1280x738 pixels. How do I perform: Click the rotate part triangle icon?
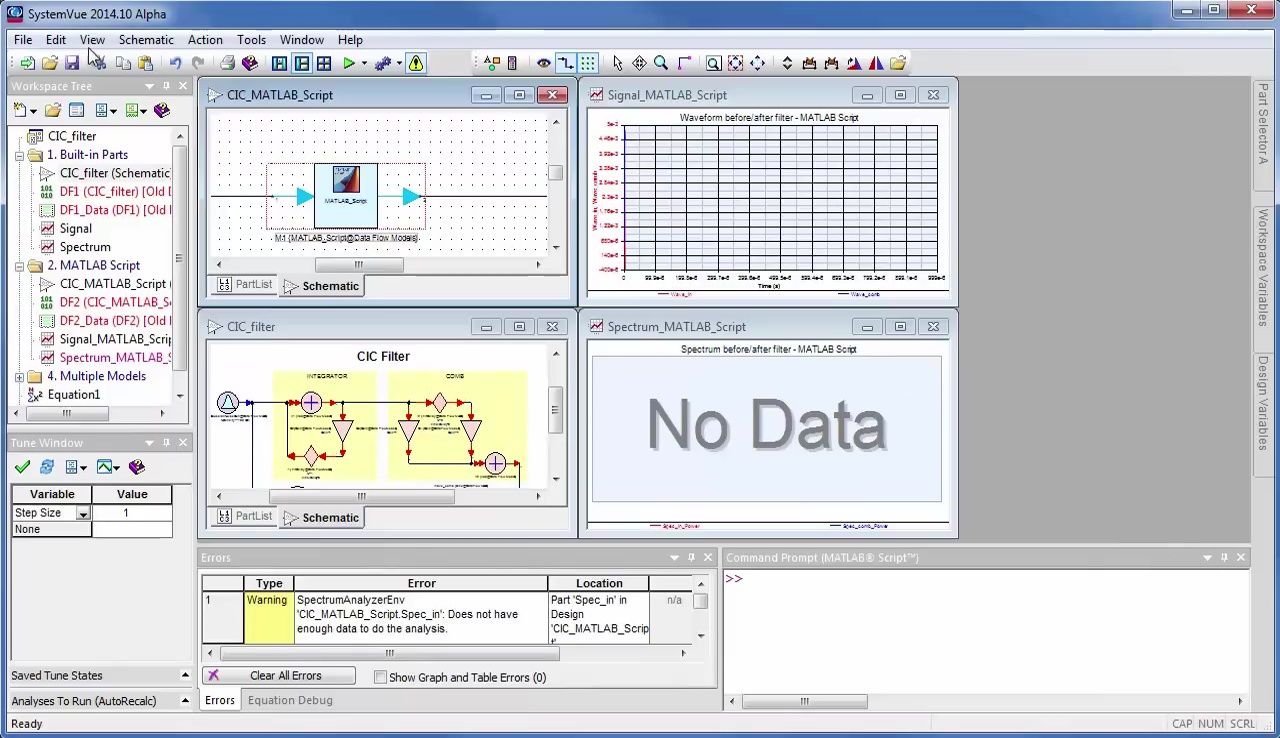click(853, 63)
